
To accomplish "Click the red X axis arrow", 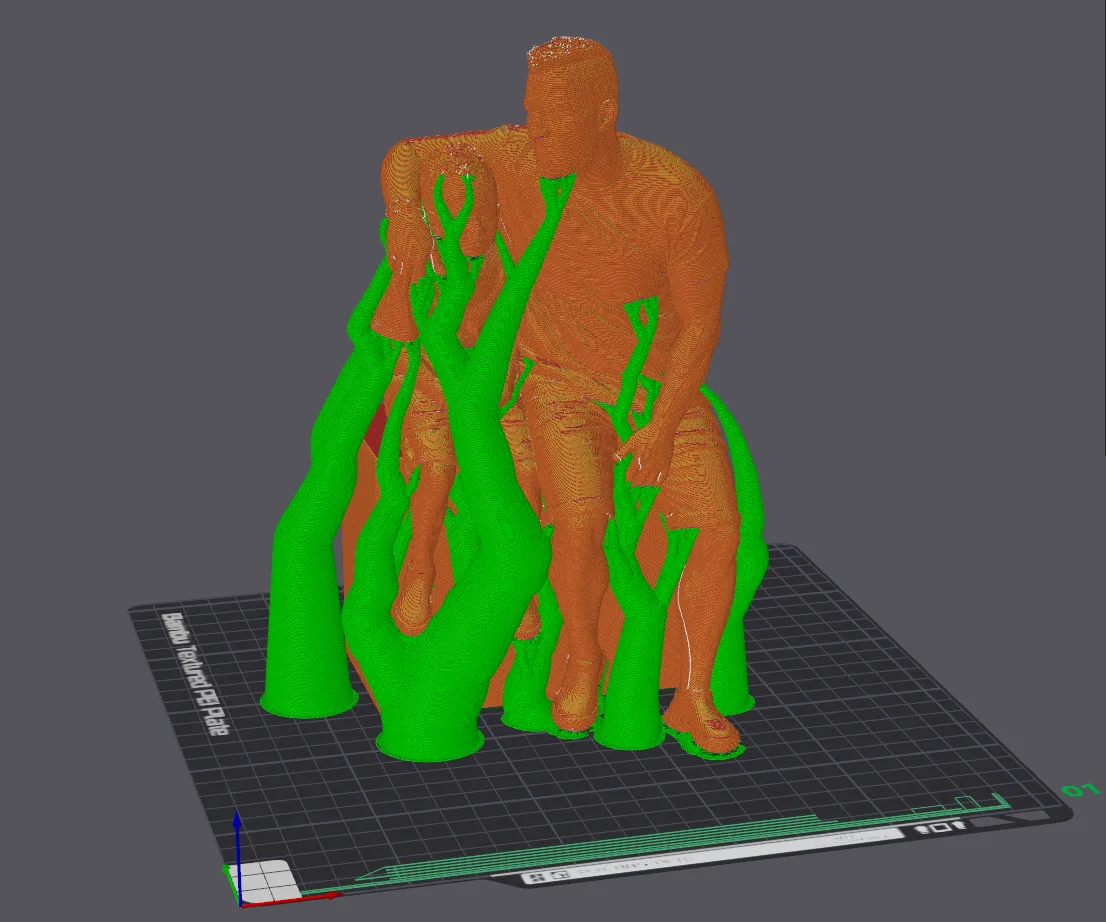I will tap(291, 900).
